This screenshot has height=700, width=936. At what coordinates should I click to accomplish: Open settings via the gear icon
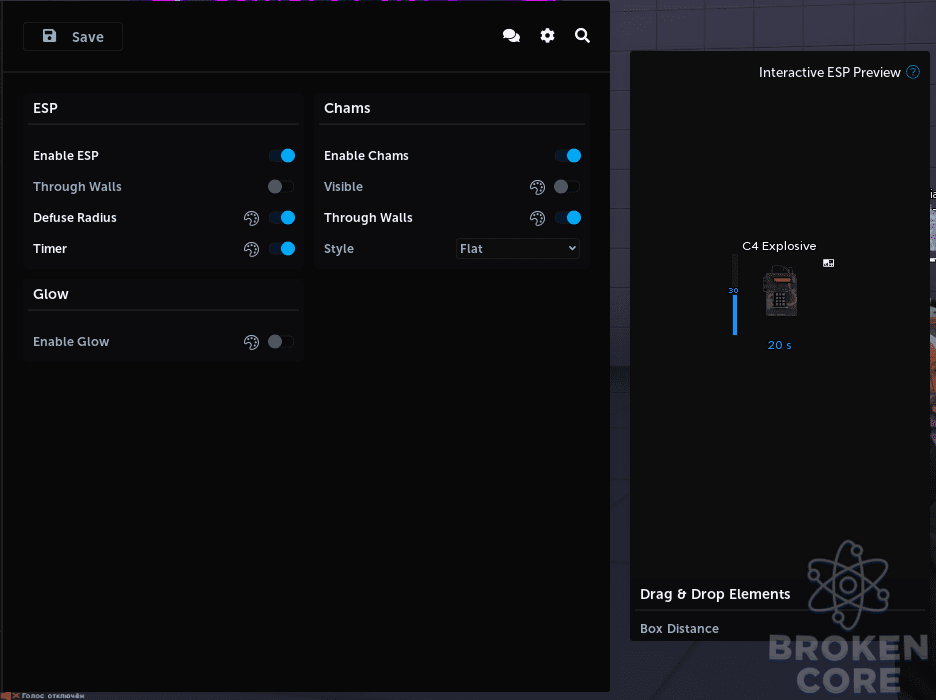[x=547, y=36]
